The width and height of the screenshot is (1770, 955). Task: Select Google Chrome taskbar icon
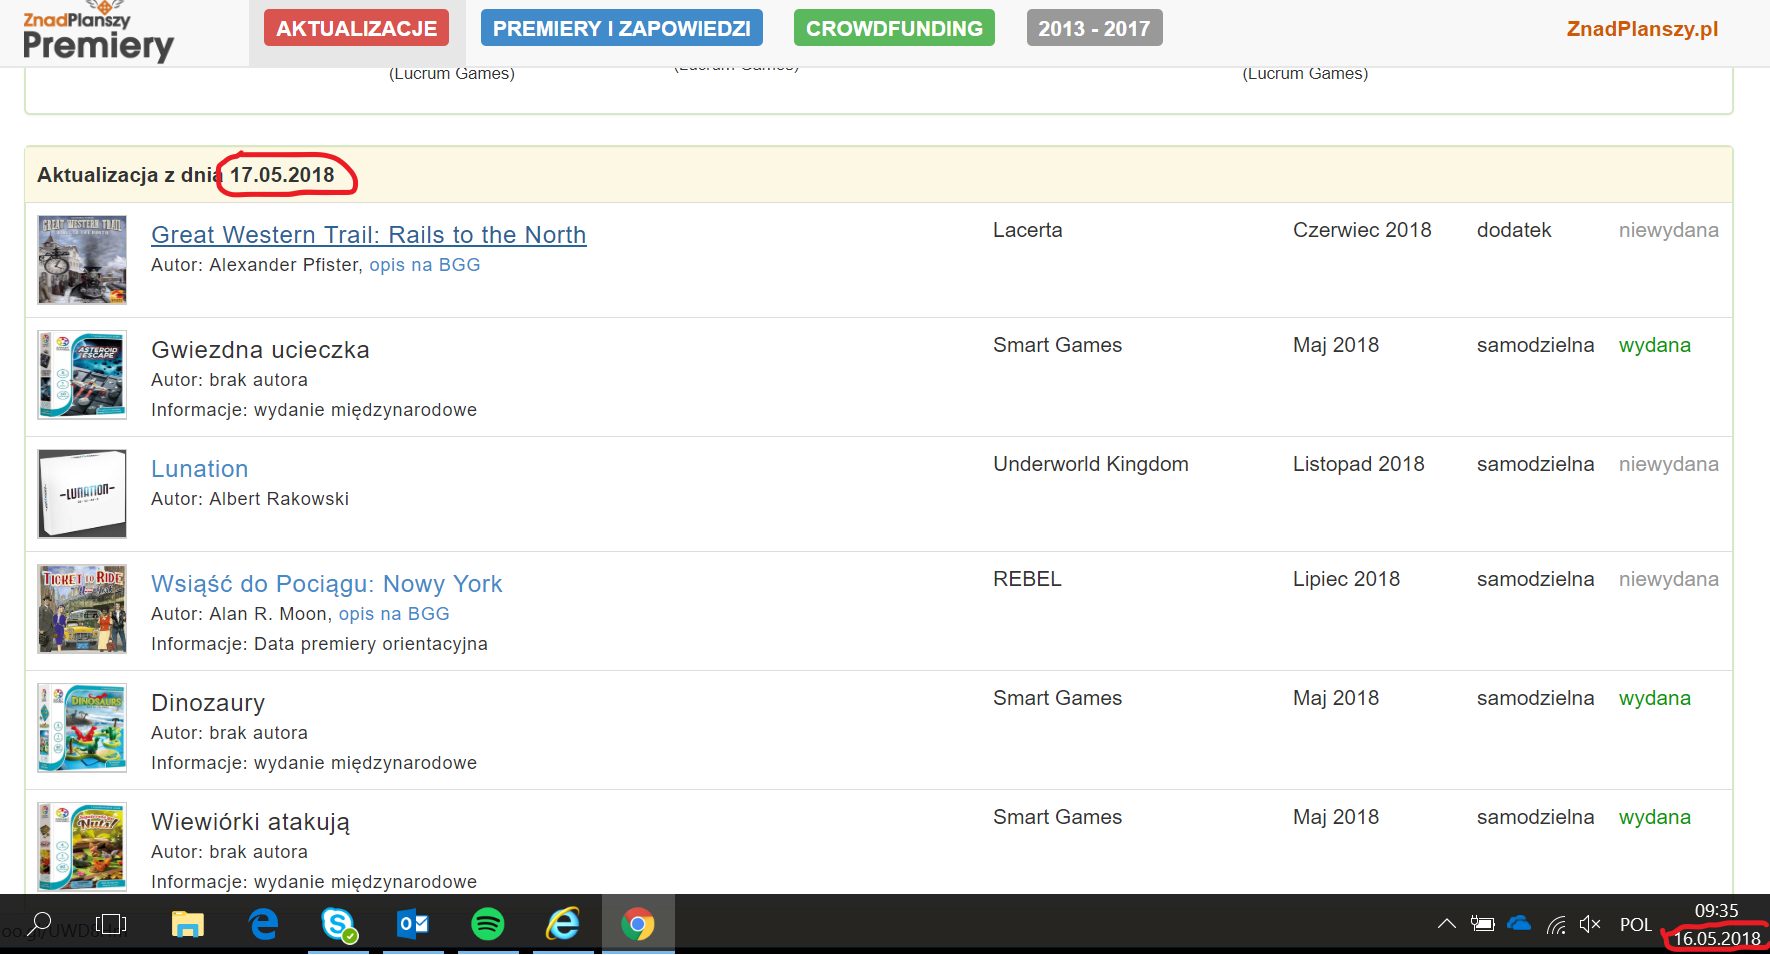tap(638, 924)
